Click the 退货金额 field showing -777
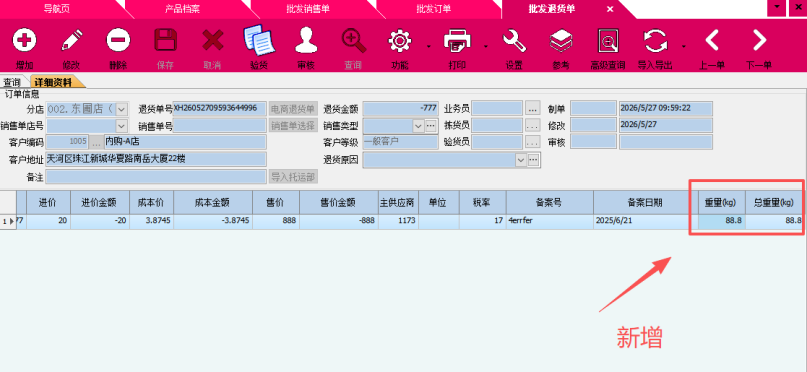Viewport: 807px width, 372px height. click(401, 109)
